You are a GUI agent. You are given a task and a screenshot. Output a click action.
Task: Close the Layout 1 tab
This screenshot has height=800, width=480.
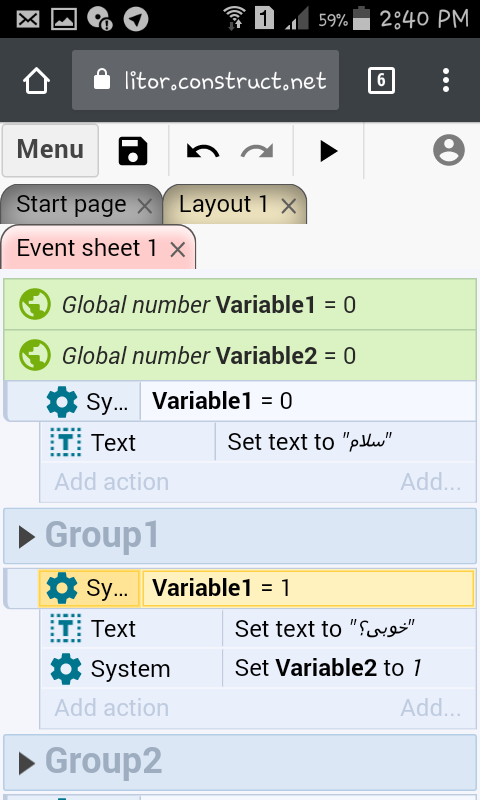[289, 206]
